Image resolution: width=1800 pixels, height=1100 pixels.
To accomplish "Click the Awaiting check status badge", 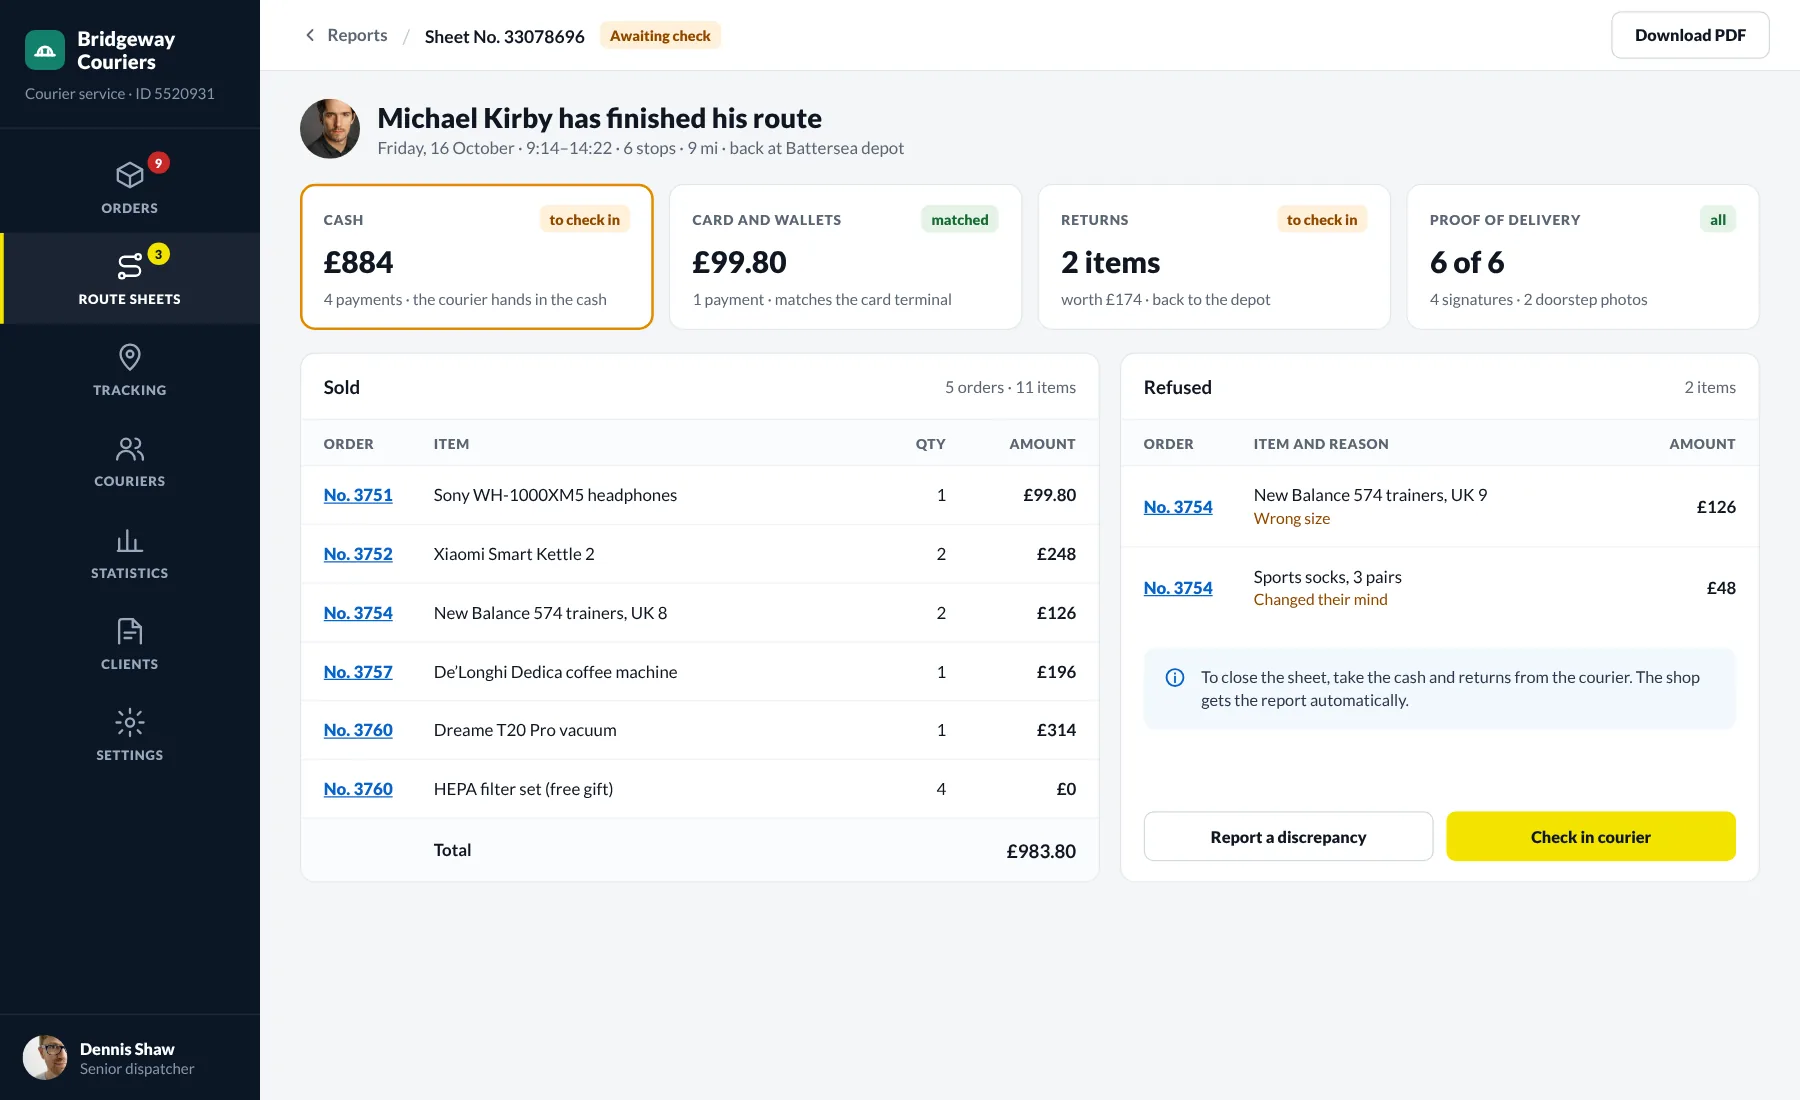I will click(660, 36).
